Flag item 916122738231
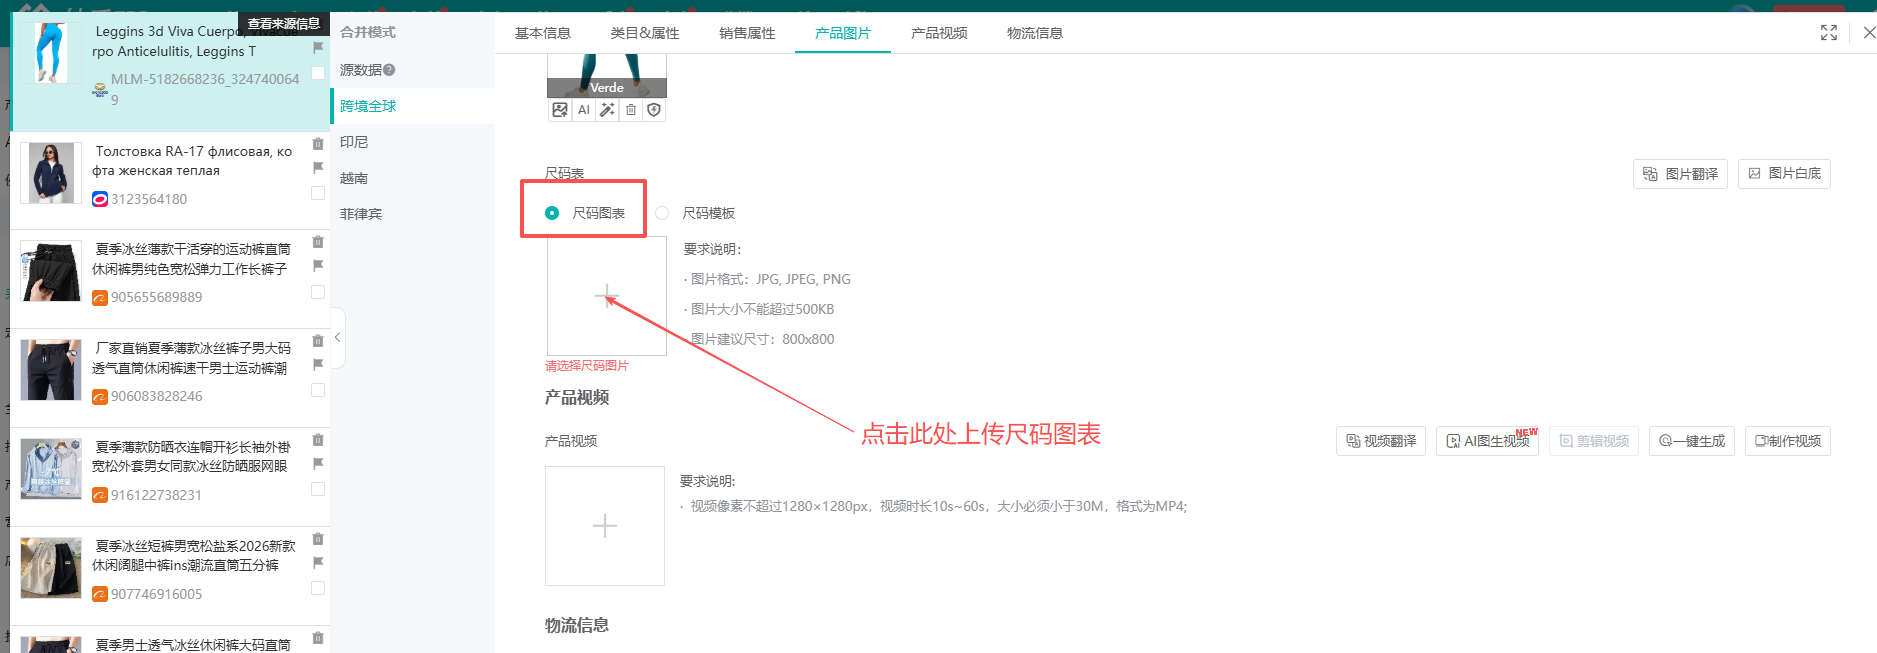1877x653 pixels. click(318, 463)
